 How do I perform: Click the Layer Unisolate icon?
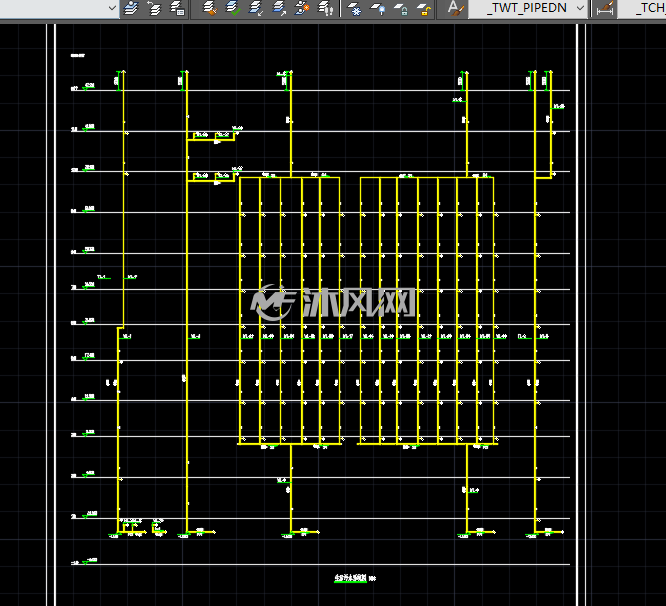click(x=279, y=8)
